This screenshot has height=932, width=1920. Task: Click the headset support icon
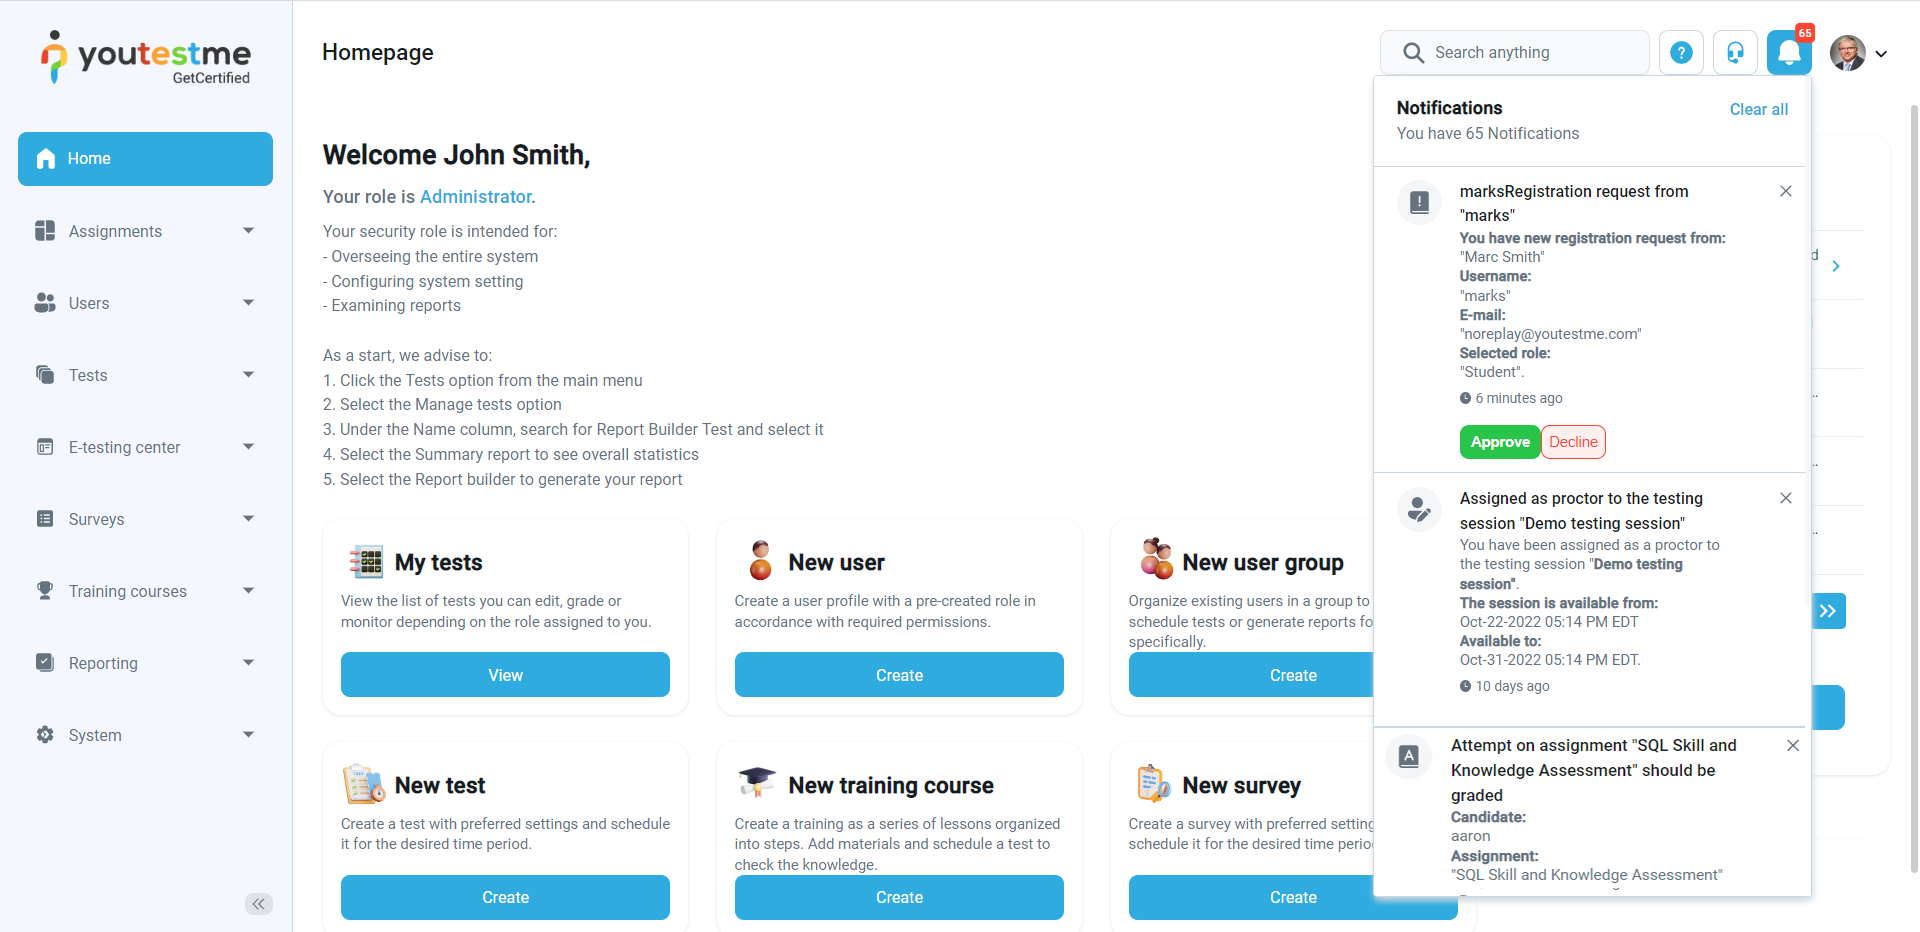(1735, 53)
